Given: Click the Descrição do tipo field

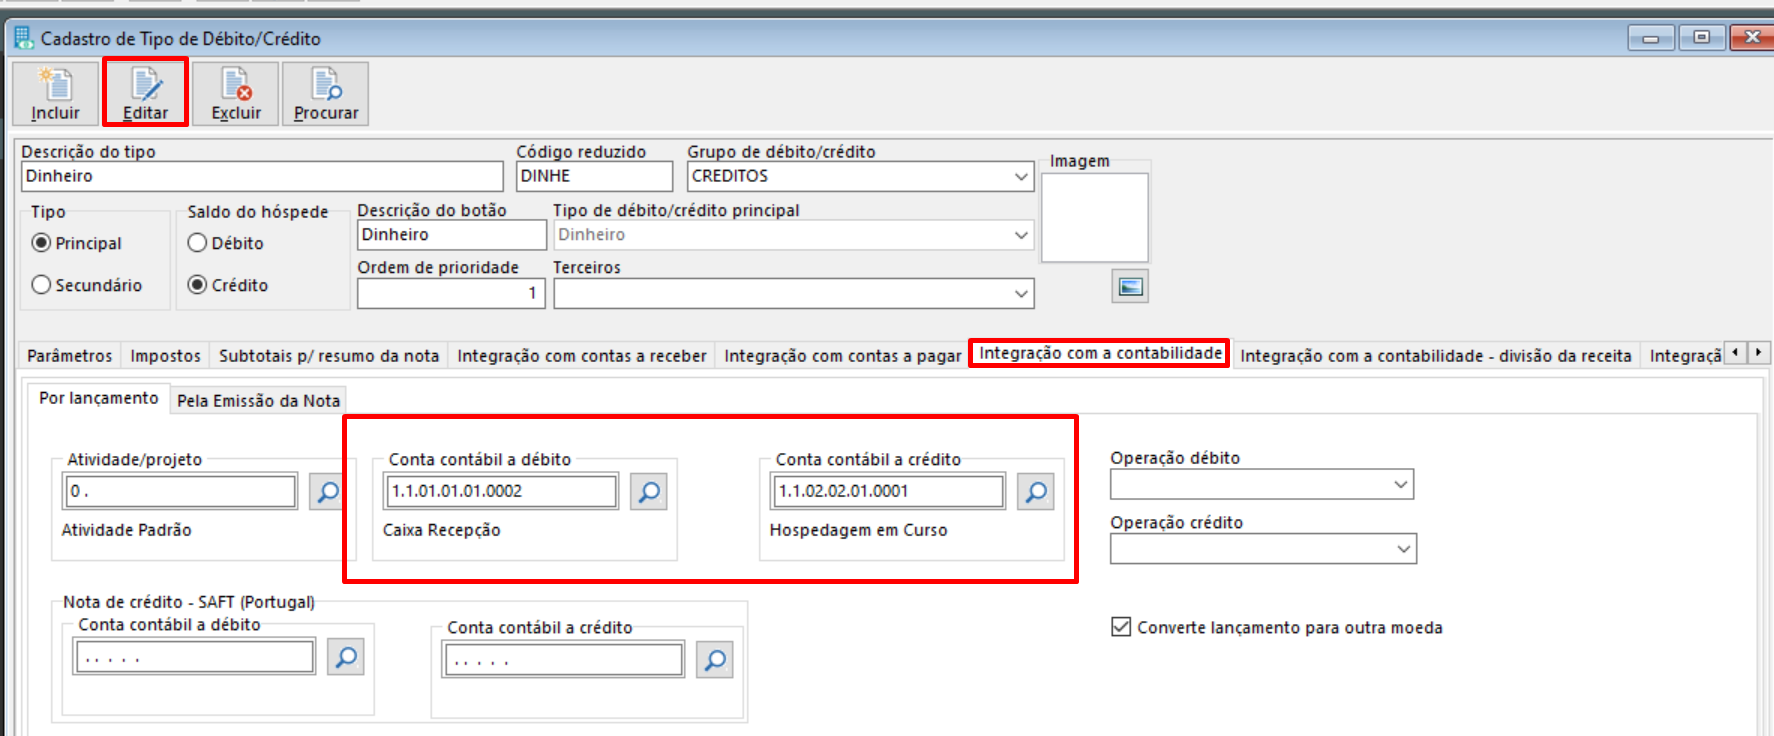Looking at the screenshot, I should point(262,176).
